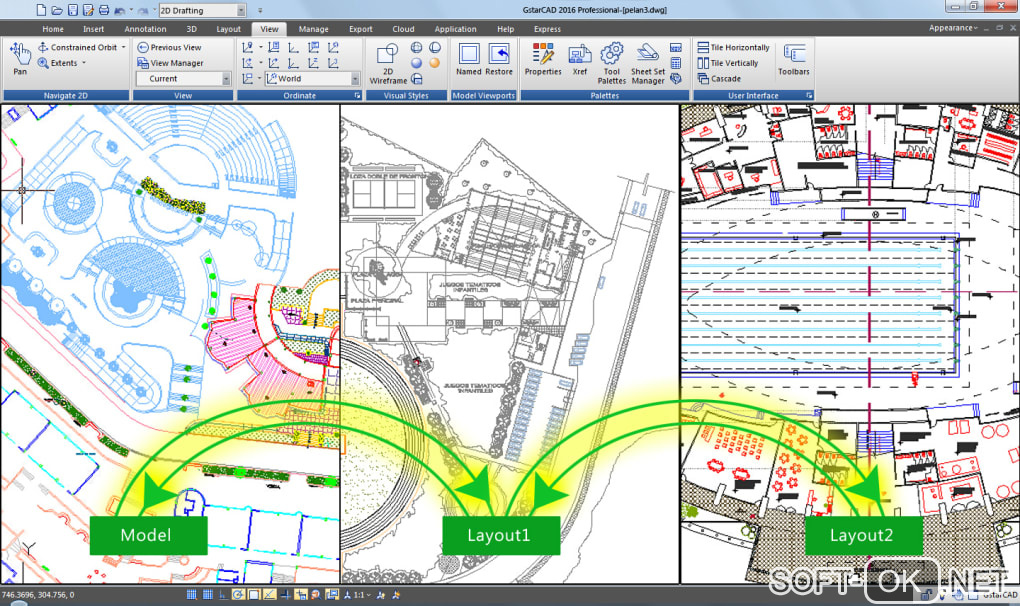Expand the 2D Drafting workspace dropdown
This screenshot has height=606, width=1020.
point(241,10)
